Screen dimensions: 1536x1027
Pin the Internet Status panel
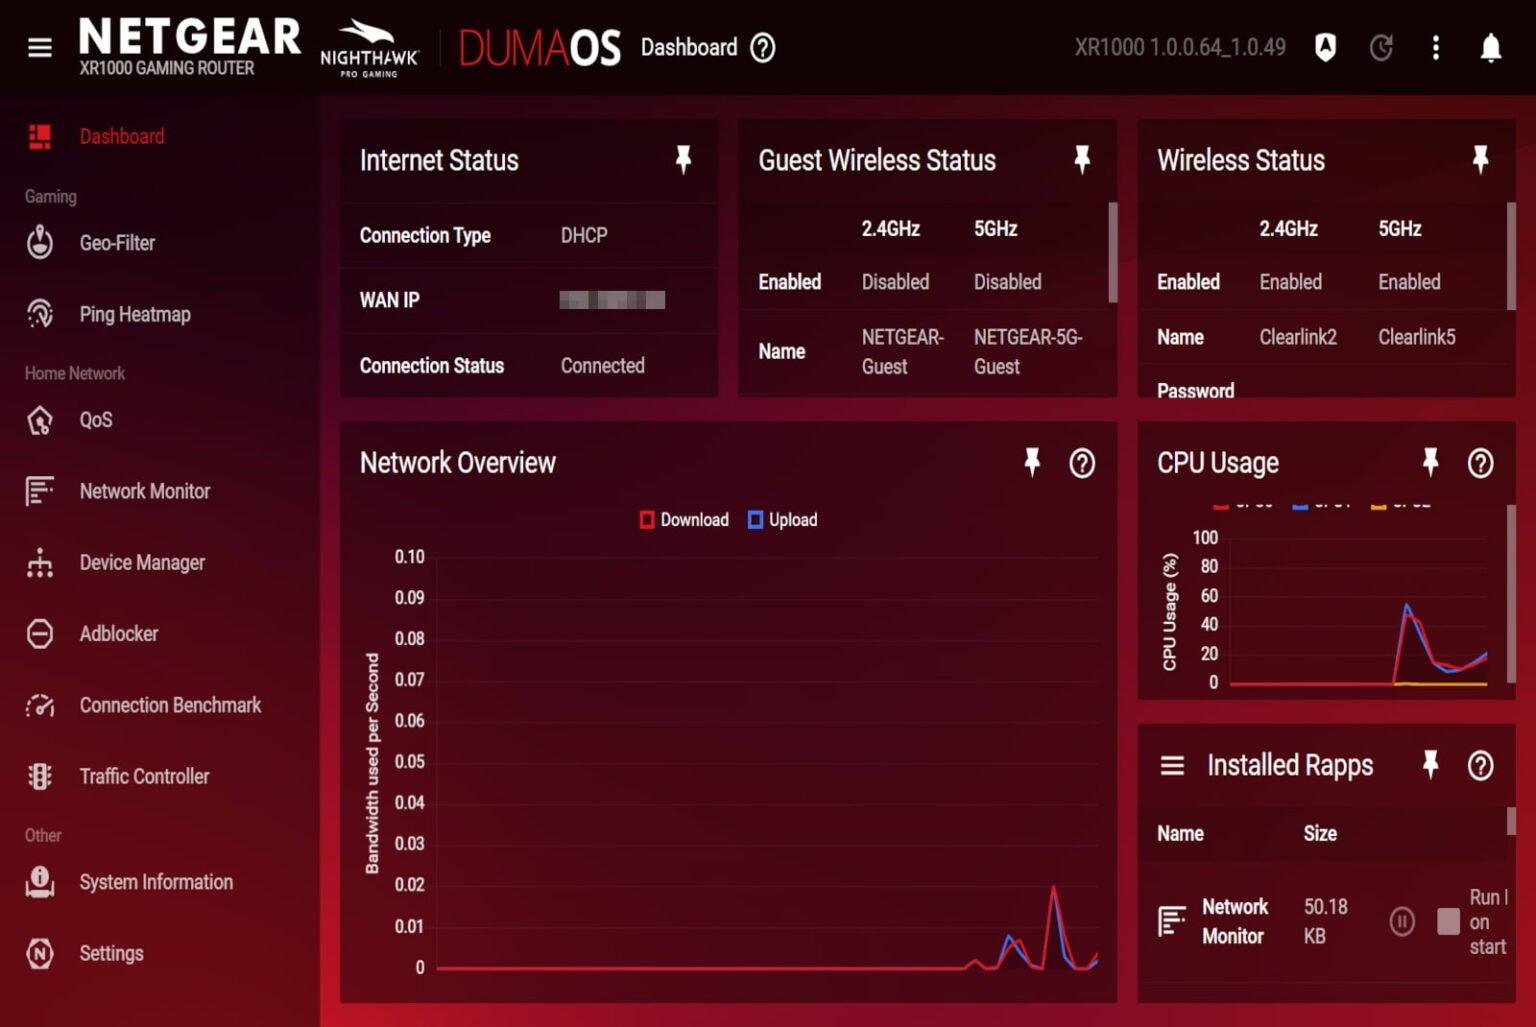coord(684,158)
